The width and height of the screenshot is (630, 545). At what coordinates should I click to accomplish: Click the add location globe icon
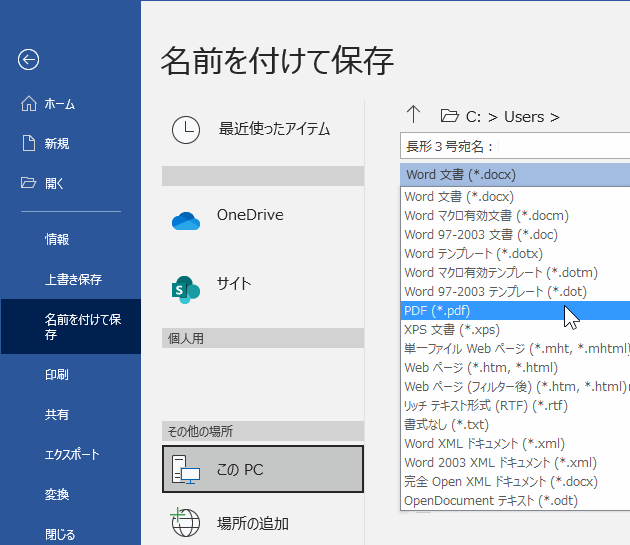186,523
